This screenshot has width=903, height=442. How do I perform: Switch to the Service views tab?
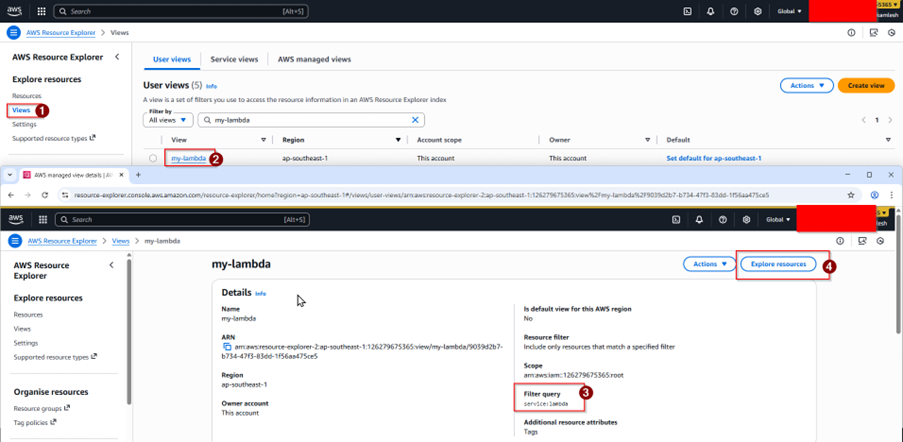tap(234, 59)
